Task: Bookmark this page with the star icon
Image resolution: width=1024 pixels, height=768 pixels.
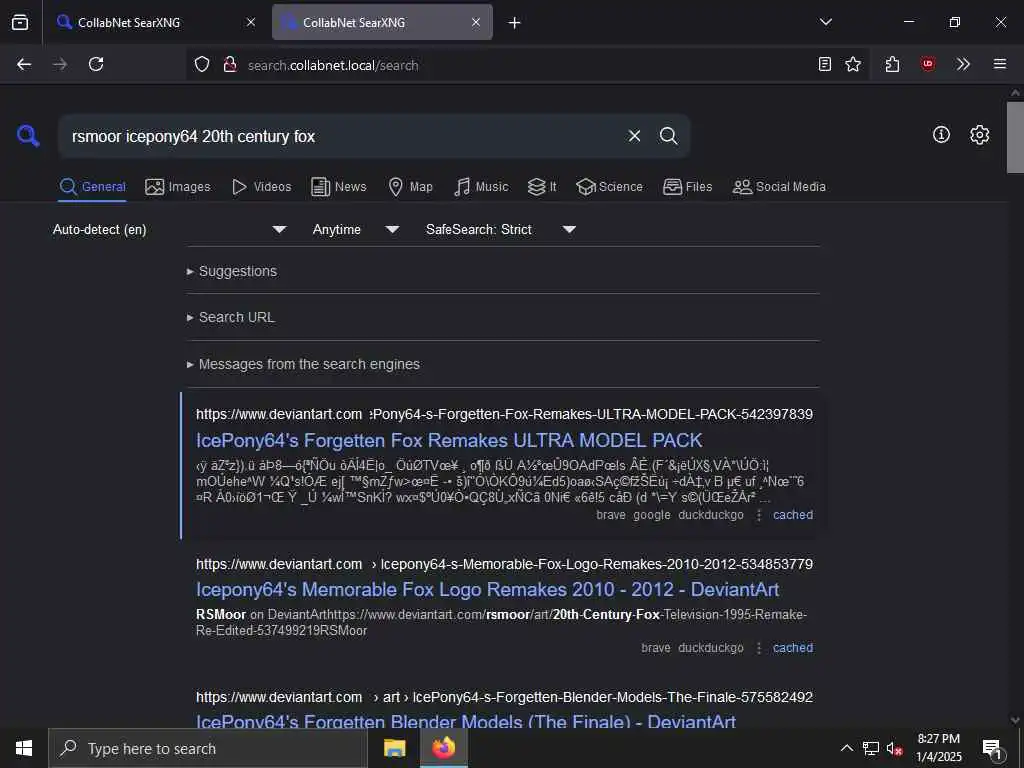Action: pyautogui.click(x=853, y=64)
